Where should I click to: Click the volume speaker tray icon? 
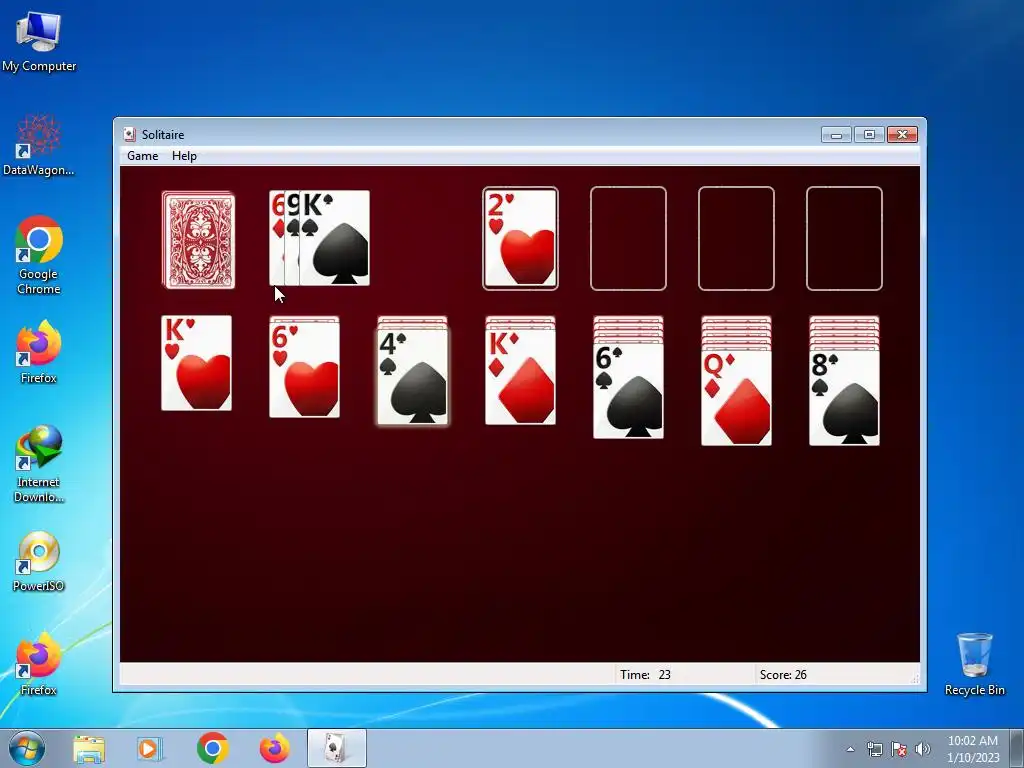pos(923,749)
